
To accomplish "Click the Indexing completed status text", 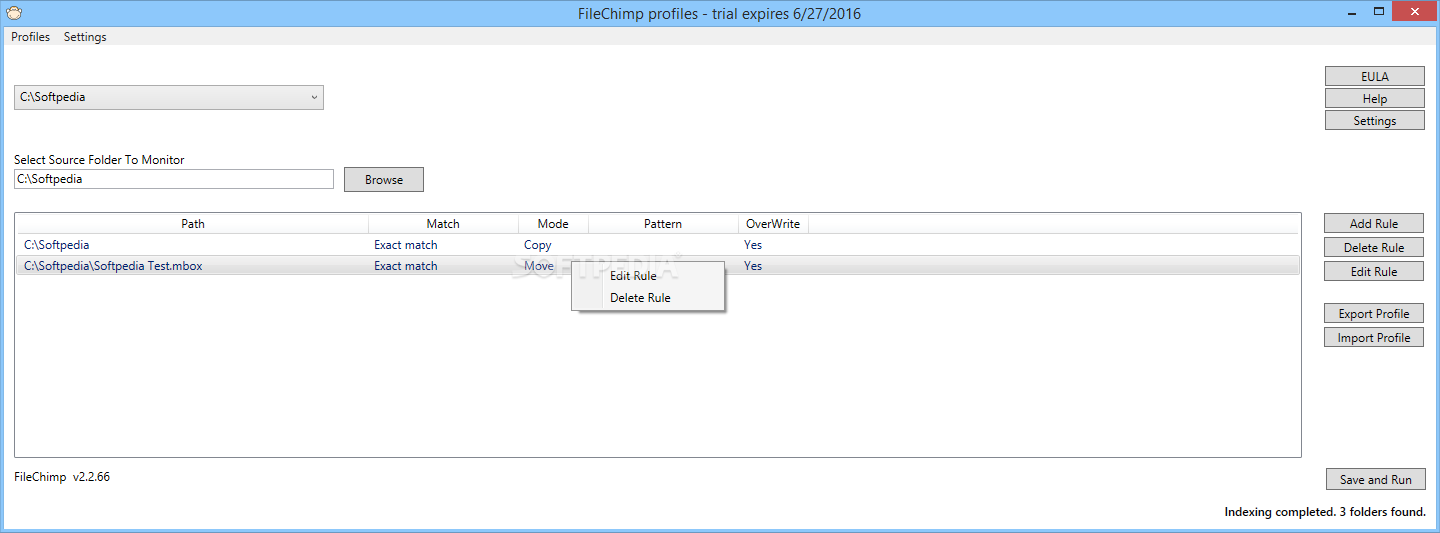I will pos(1325,512).
